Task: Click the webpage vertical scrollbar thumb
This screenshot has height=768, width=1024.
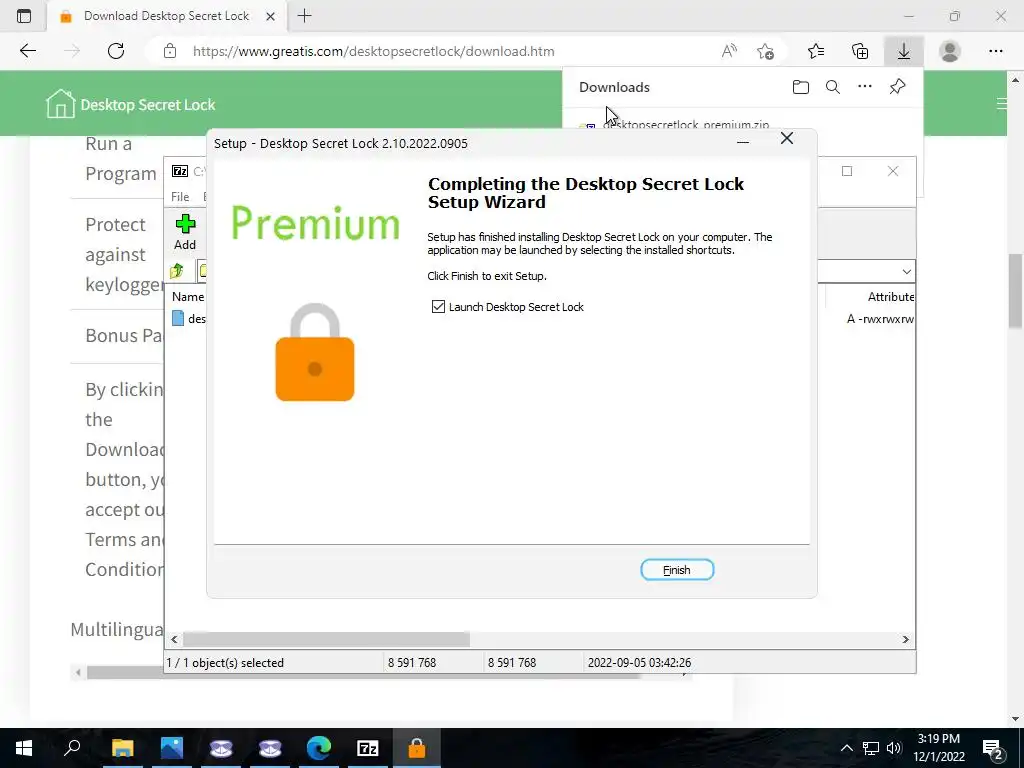Action: click(1015, 291)
